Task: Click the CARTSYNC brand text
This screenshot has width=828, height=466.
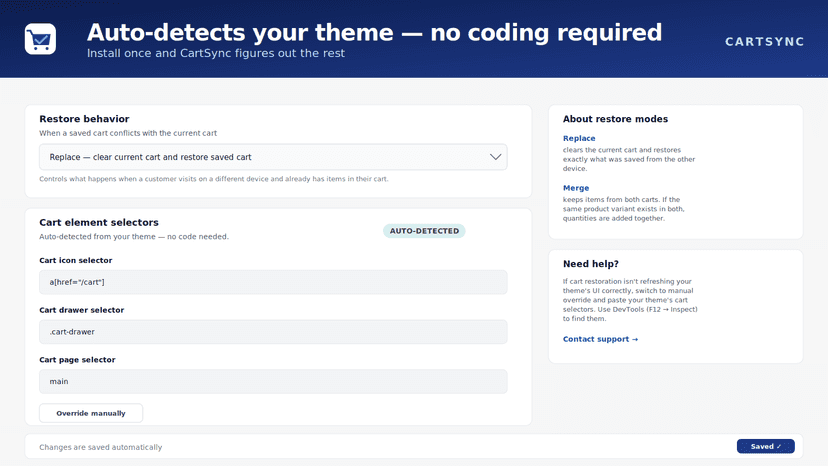Action: pos(765,42)
